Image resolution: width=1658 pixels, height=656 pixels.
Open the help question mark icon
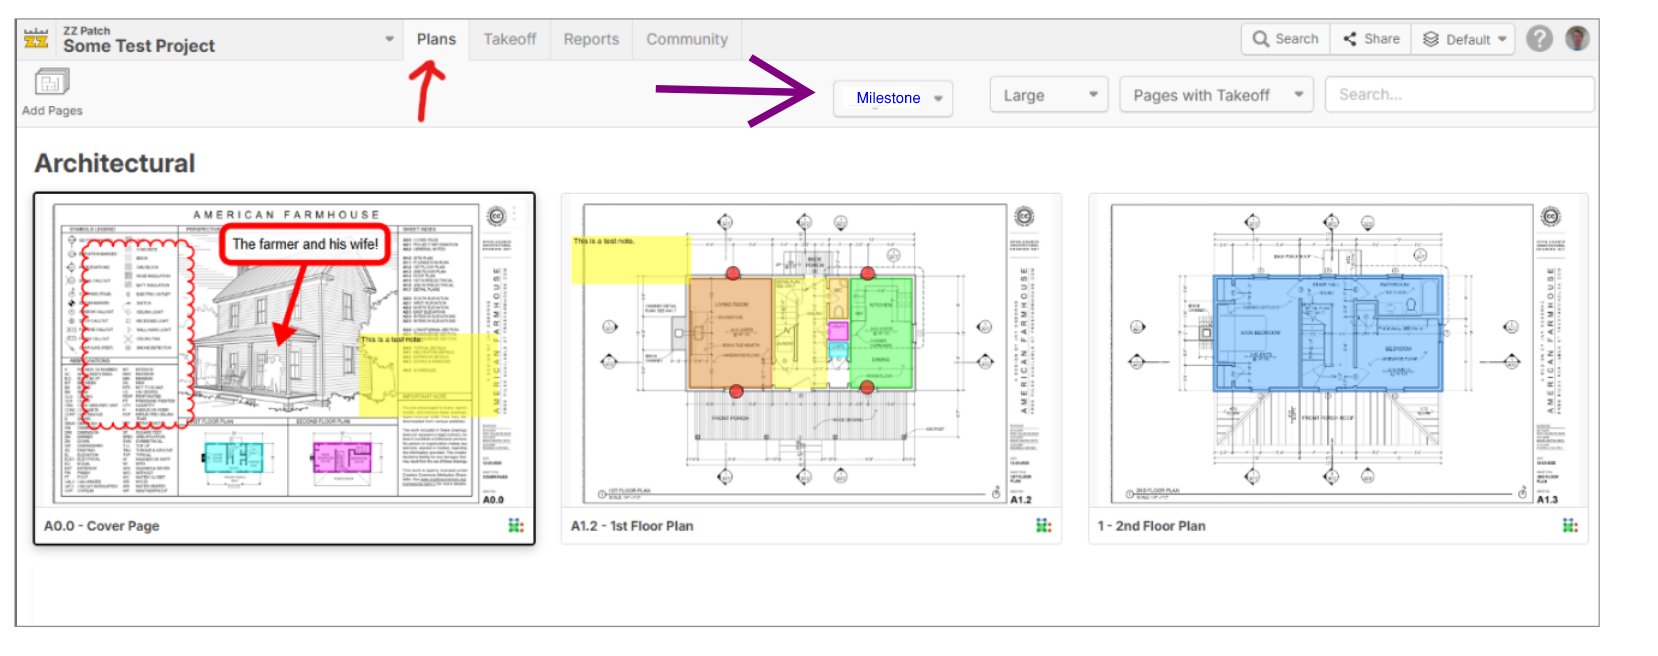[x=1539, y=39]
